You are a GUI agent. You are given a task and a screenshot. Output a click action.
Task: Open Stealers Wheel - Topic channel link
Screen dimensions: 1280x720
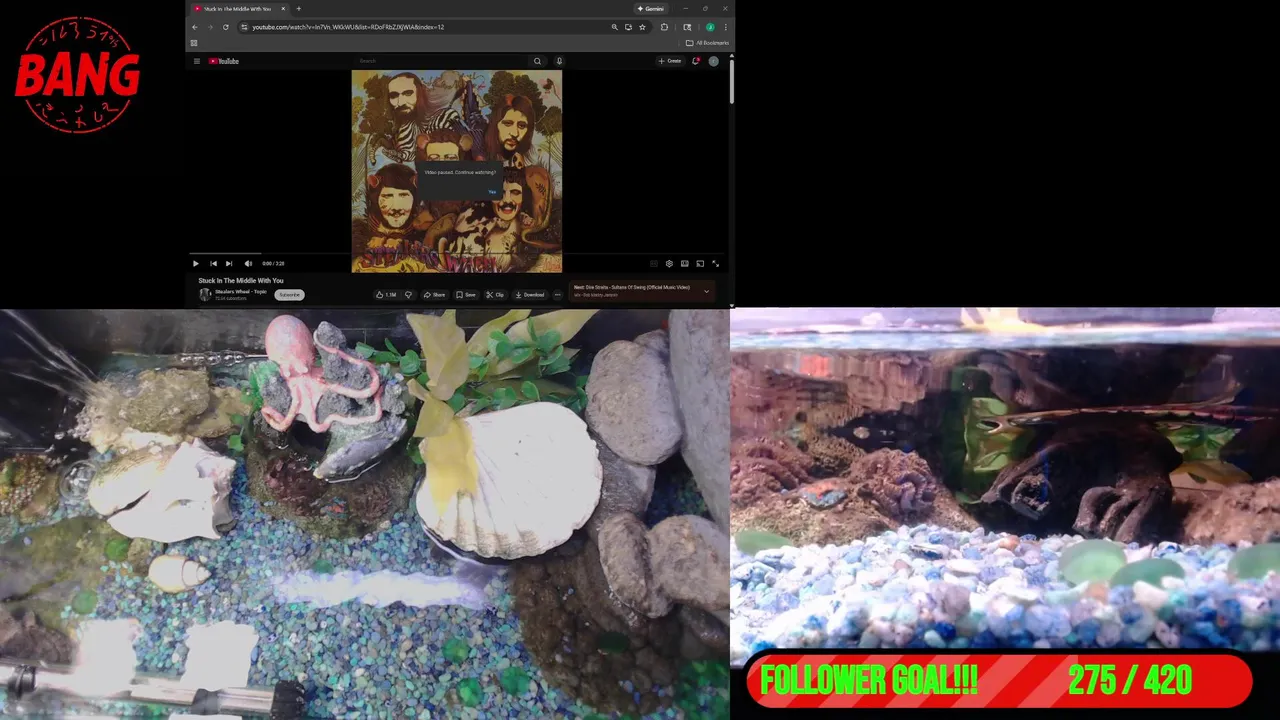click(241, 292)
